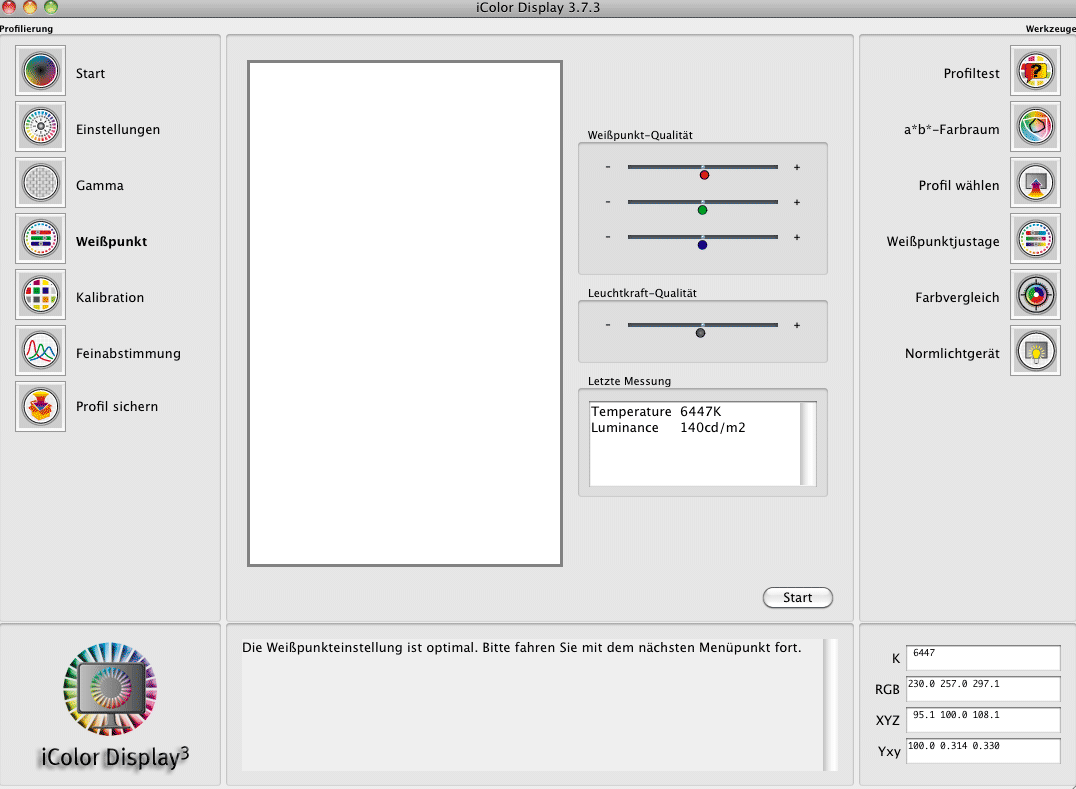Open Feinabstimmung curves icon
The width and height of the screenshot is (1076, 789).
click(40, 351)
